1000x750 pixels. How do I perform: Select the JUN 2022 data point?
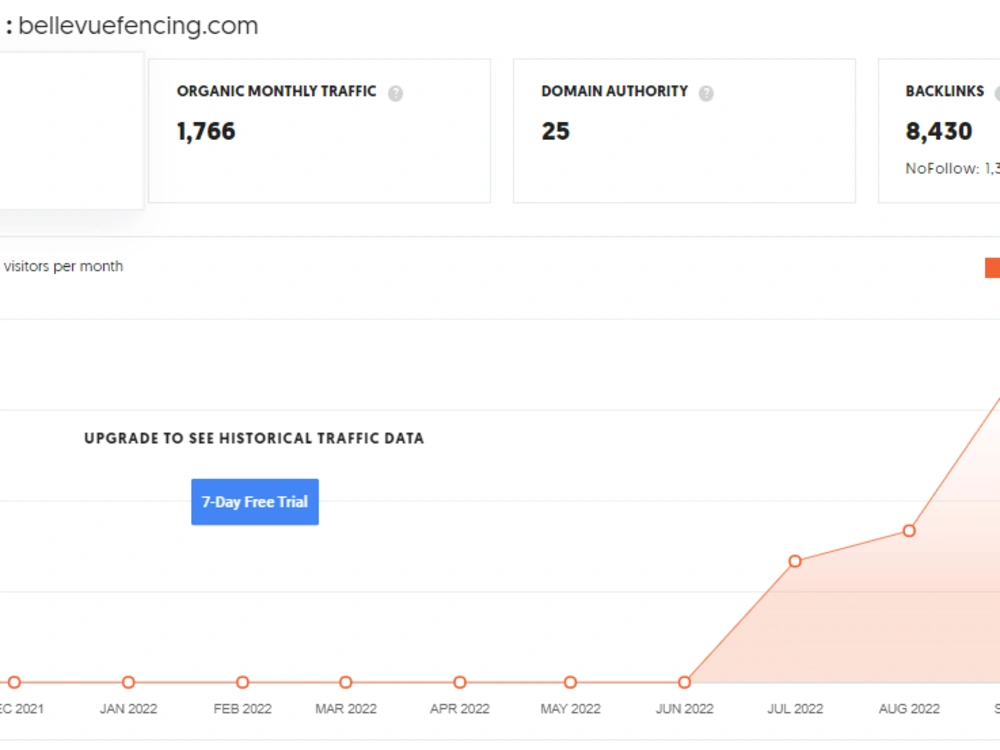click(x=684, y=682)
